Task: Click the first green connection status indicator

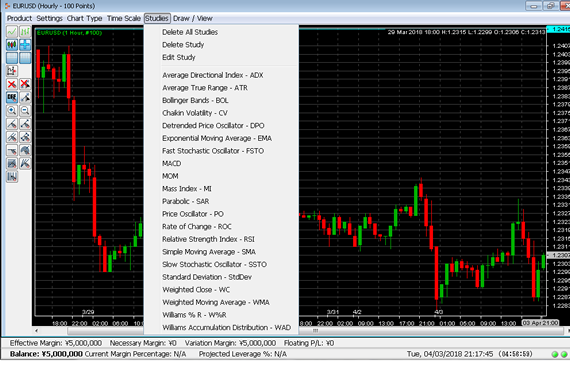Action: pyautogui.click(x=555, y=354)
